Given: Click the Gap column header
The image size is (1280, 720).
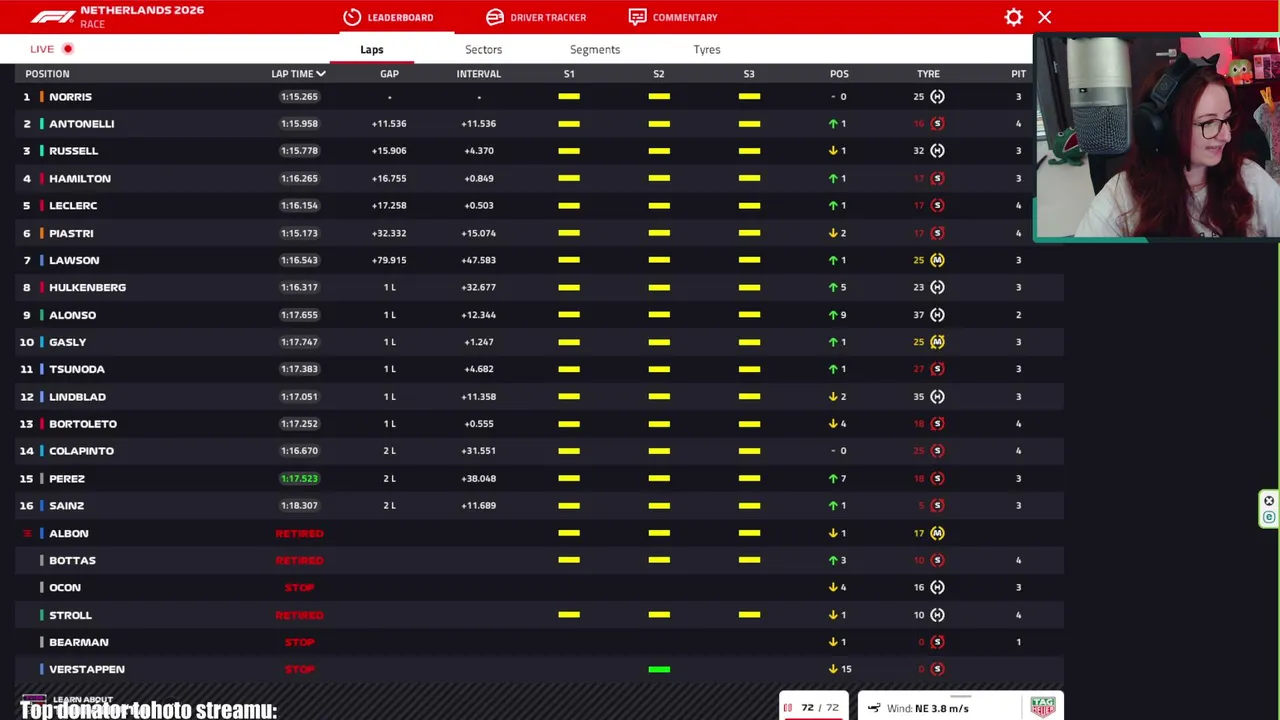Looking at the screenshot, I should (389, 74).
